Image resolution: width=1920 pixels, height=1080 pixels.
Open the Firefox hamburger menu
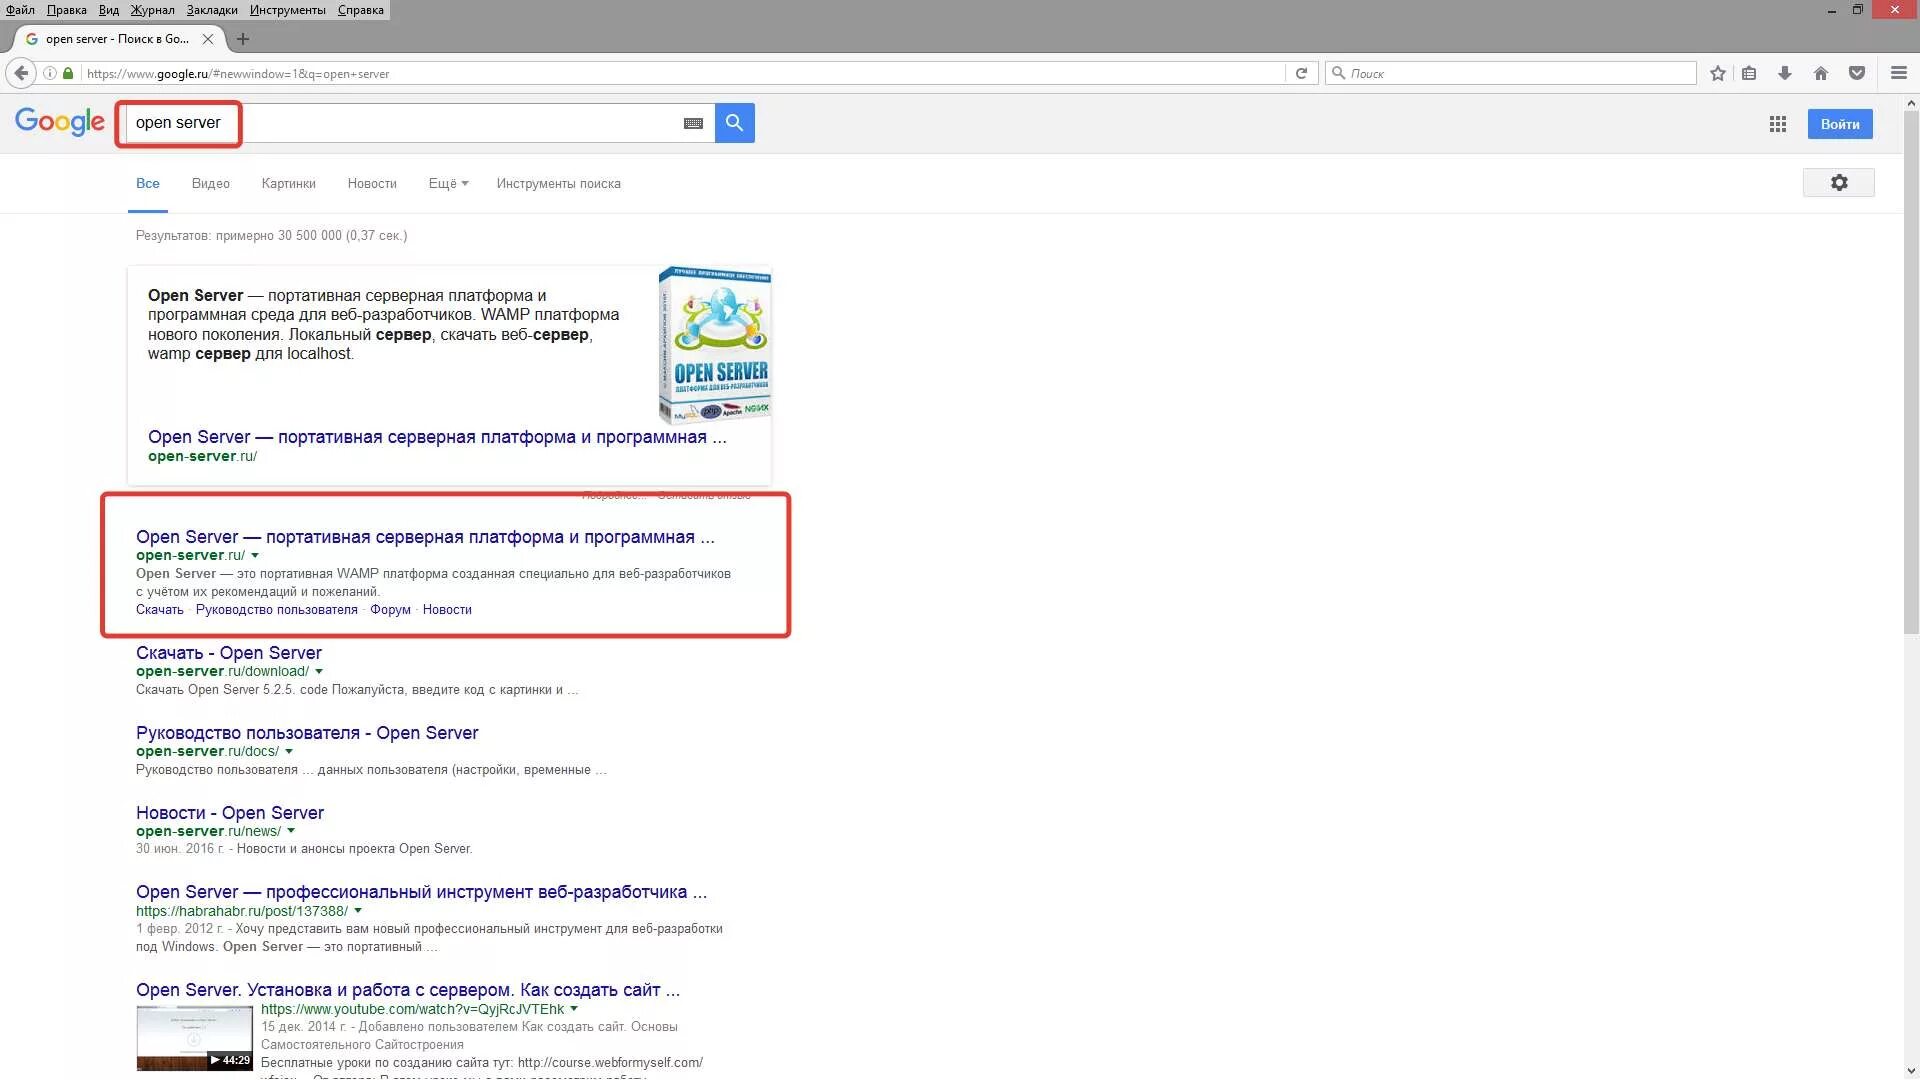1899,73
